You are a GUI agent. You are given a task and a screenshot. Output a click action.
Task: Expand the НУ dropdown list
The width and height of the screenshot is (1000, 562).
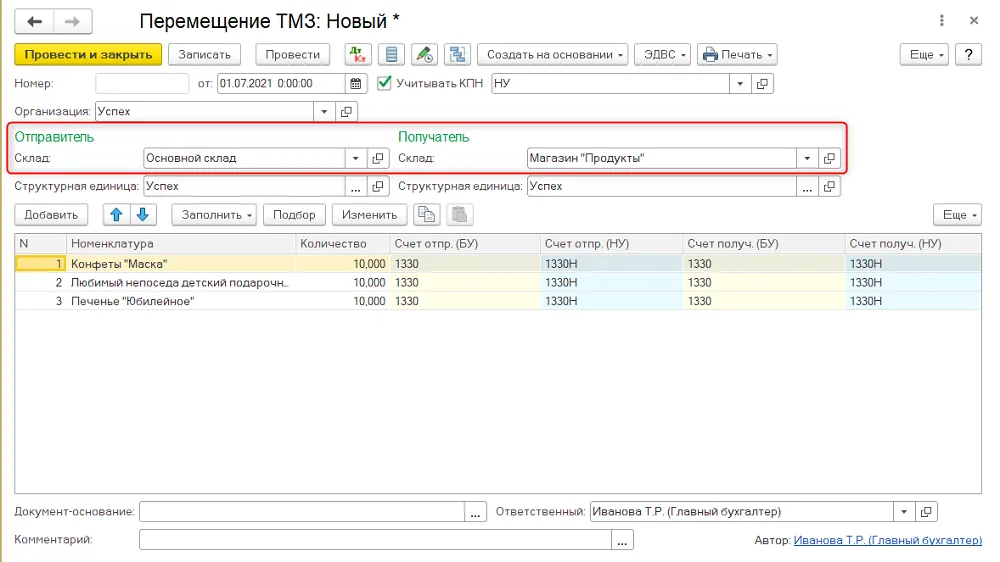tap(740, 84)
